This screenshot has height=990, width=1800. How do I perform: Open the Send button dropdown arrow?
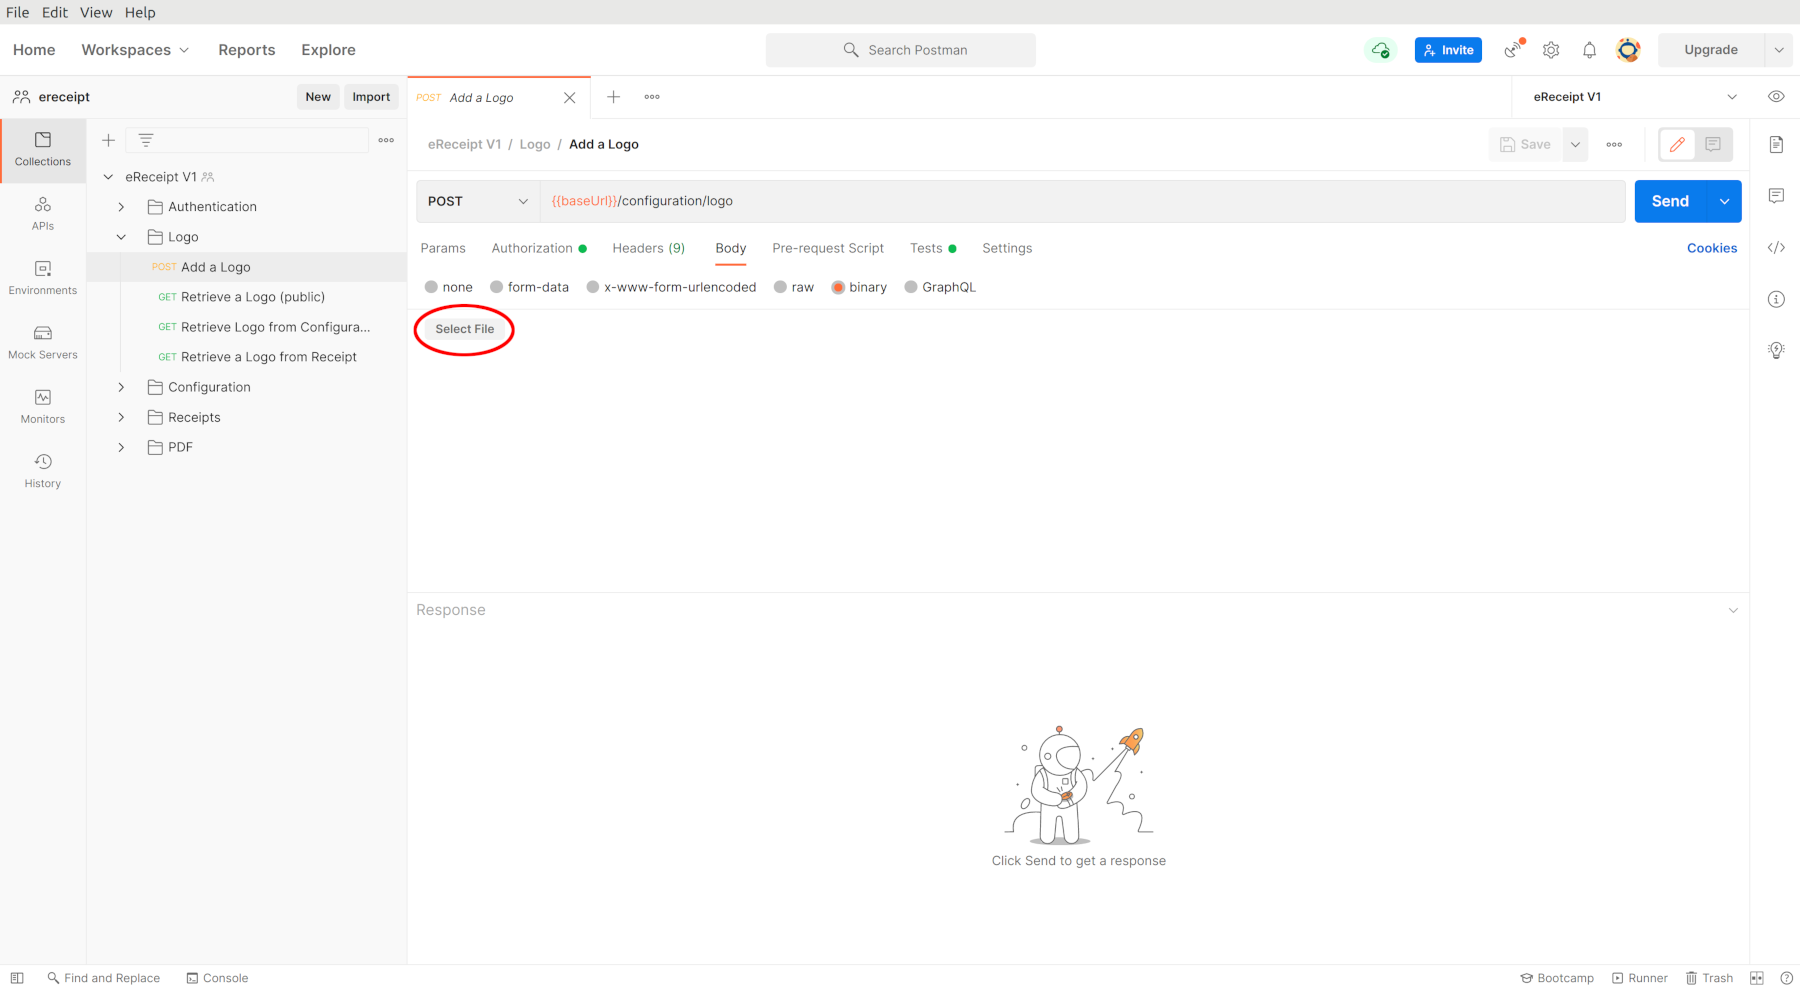click(x=1724, y=201)
